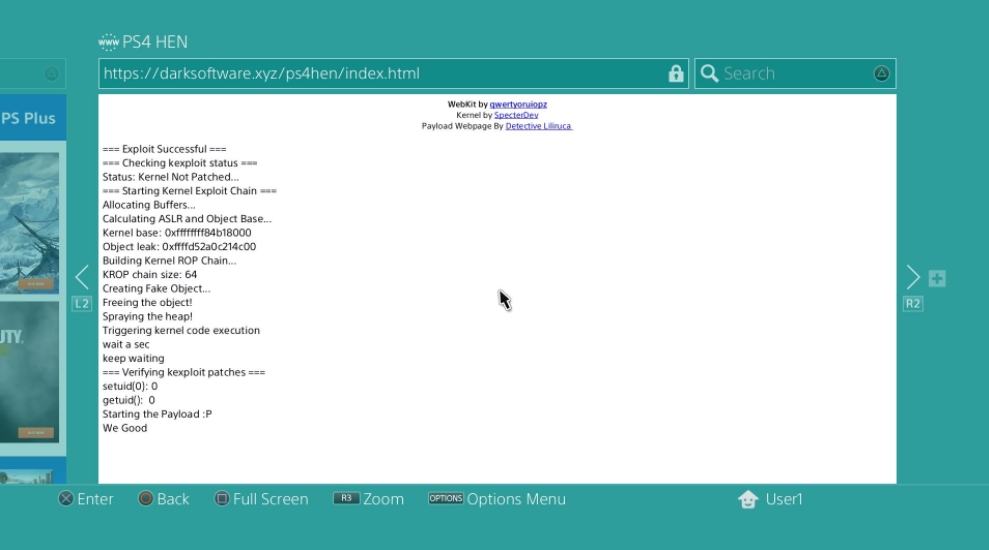
Task: Click the www globe icon beside PS4 HEN
Action: pyautogui.click(x=108, y=42)
